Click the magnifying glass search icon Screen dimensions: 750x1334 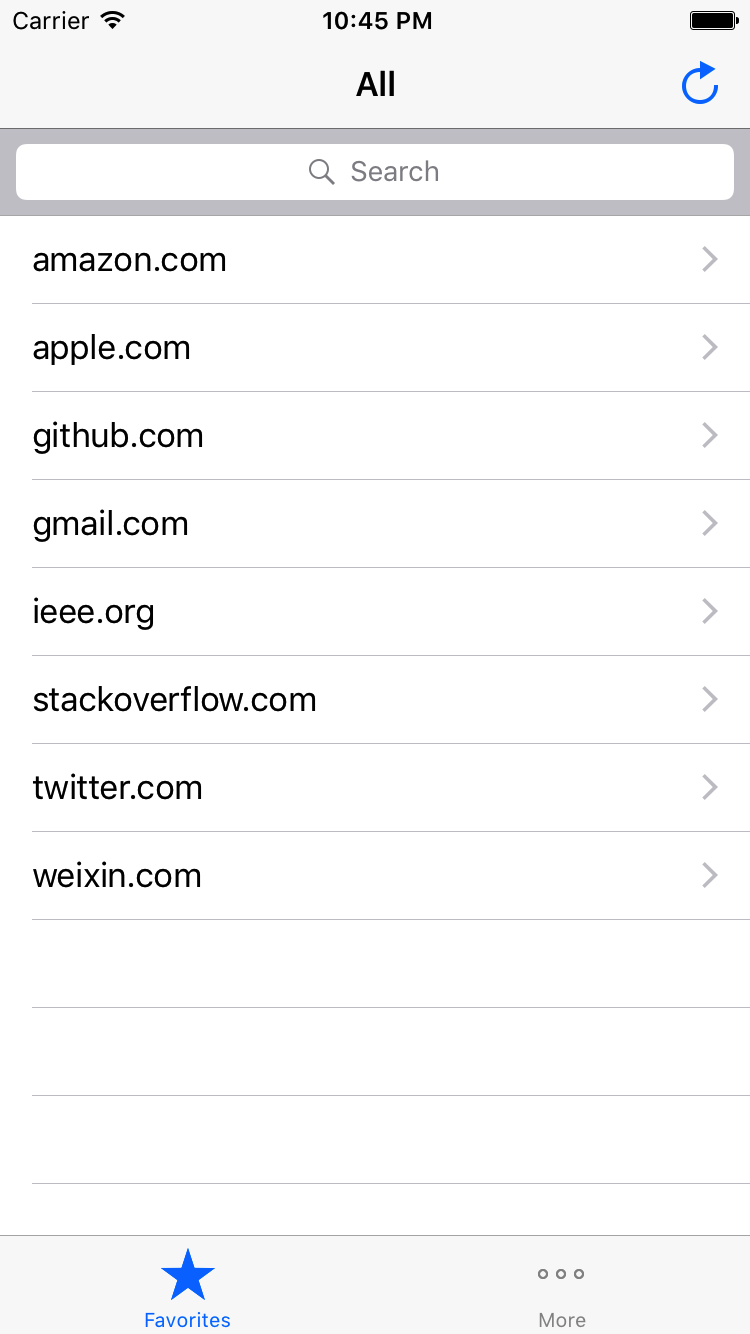pos(321,172)
